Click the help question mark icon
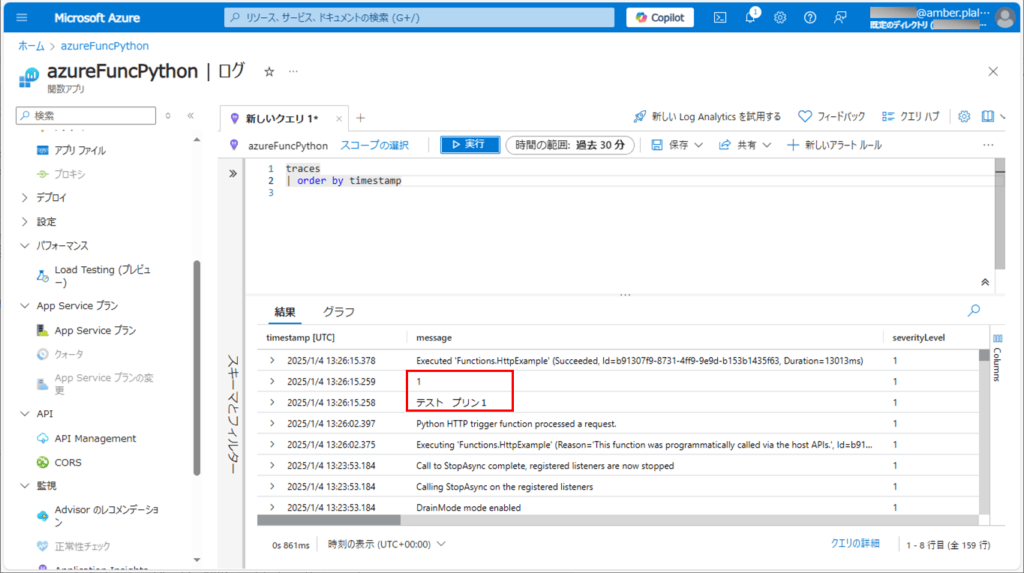This screenshot has height=573, width=1024. pos(810,18)
